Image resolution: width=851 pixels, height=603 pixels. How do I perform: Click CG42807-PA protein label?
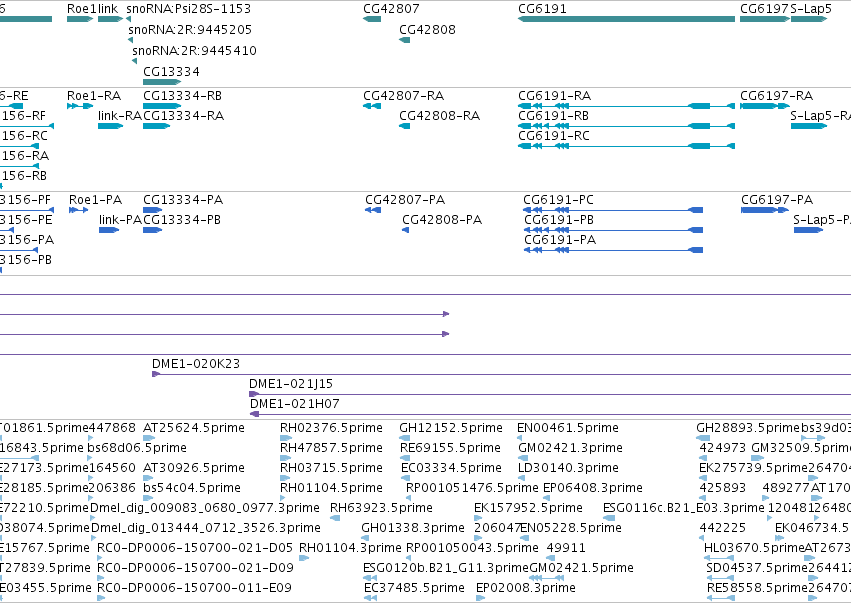405,200
